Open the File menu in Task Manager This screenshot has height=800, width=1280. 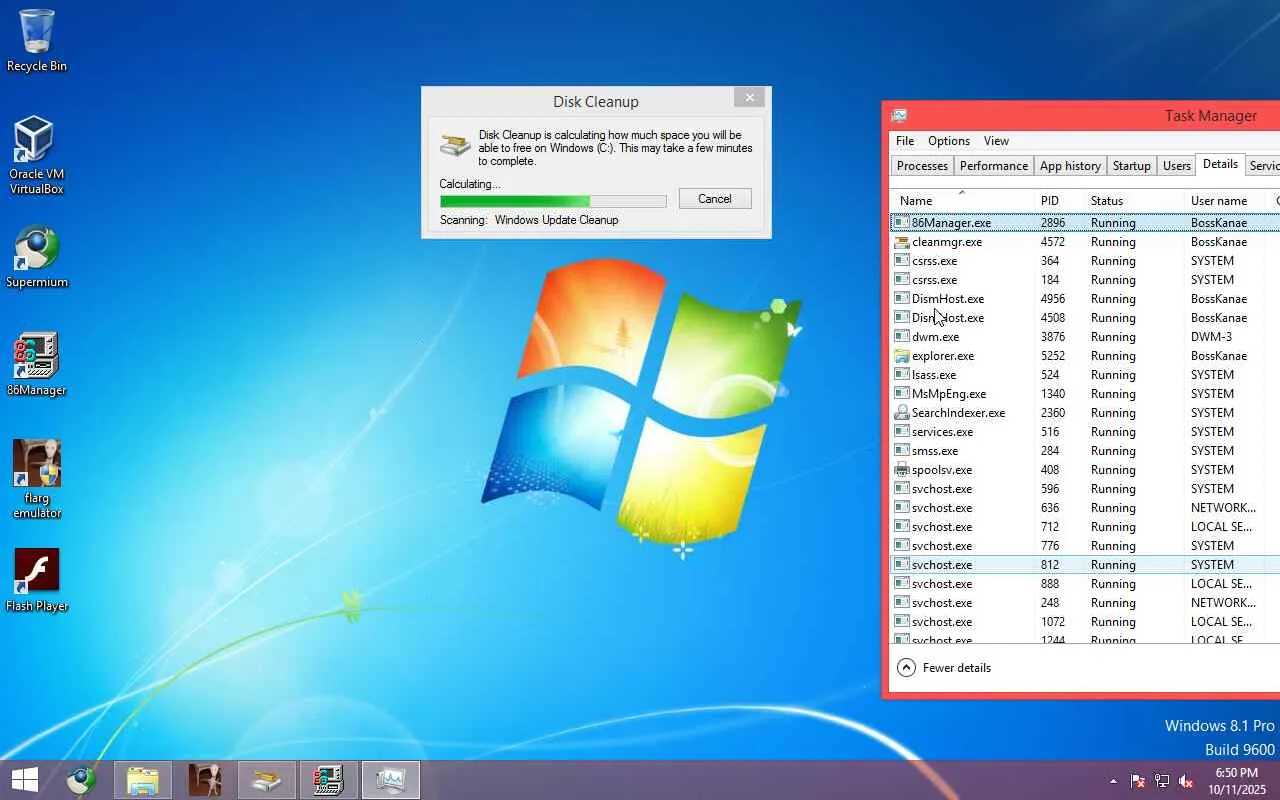(x=905, y=141)
